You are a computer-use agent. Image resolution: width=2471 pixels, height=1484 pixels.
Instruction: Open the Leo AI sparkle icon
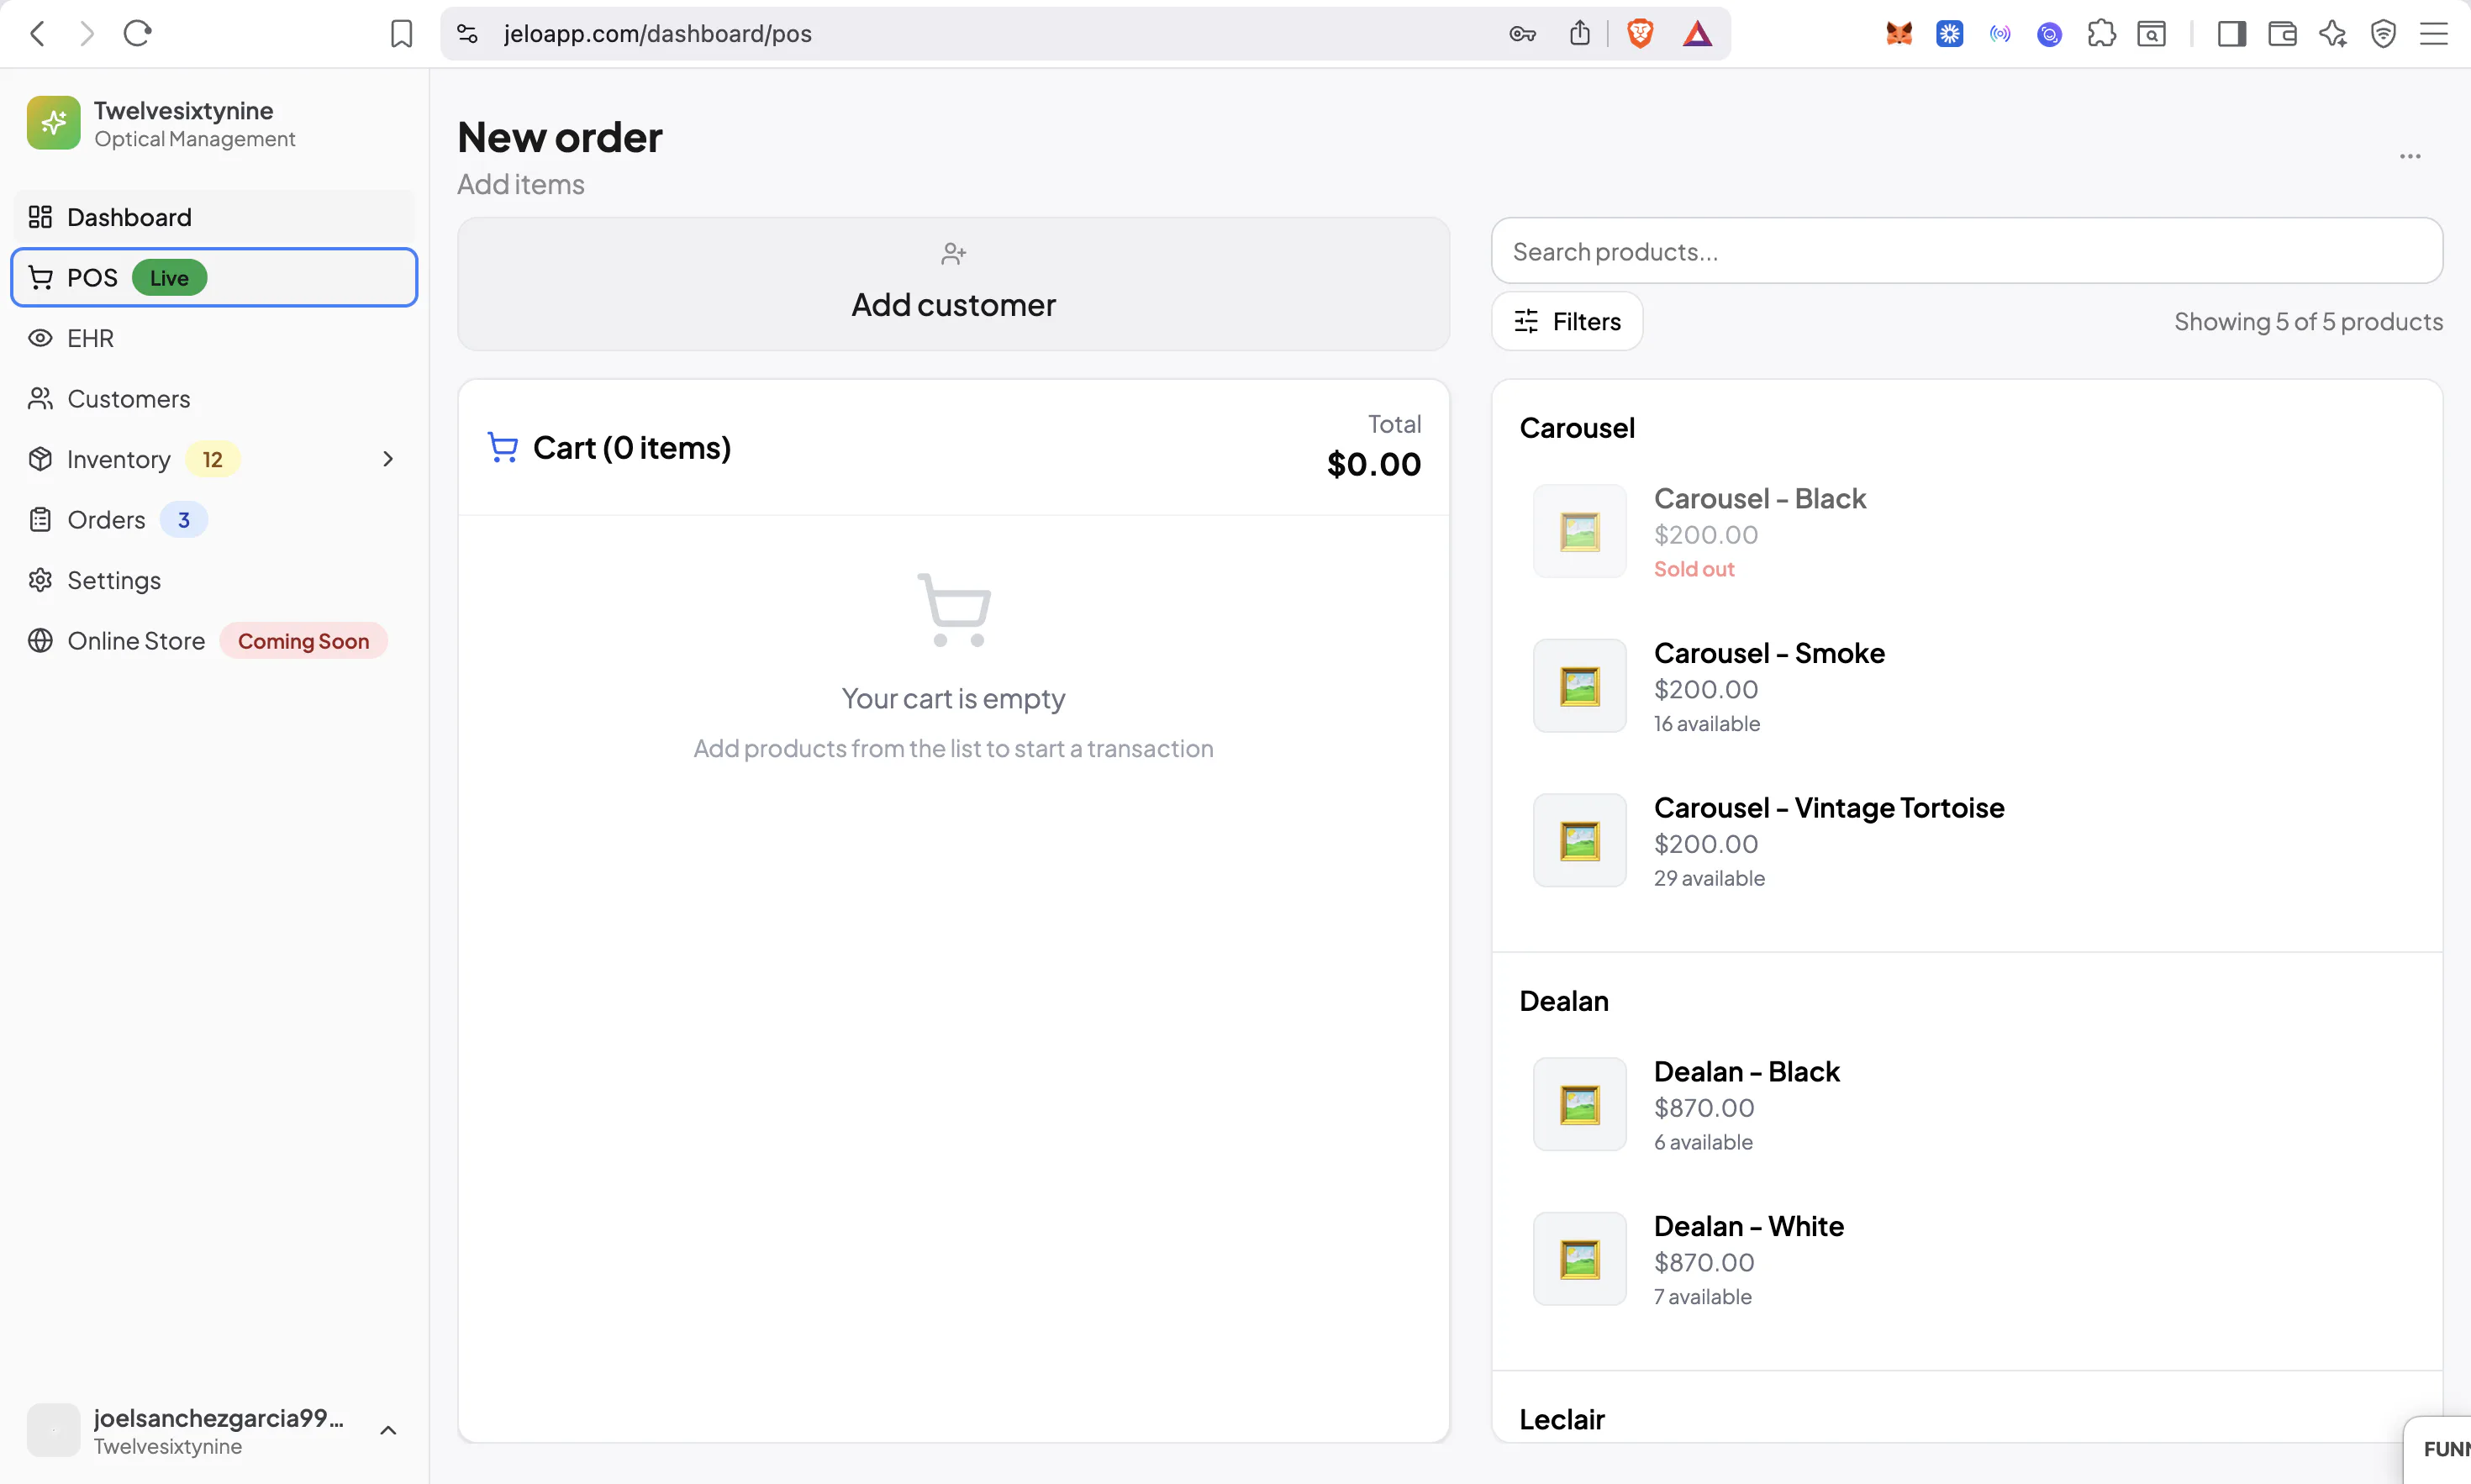pyautogui.click(x=2333, y=34)
